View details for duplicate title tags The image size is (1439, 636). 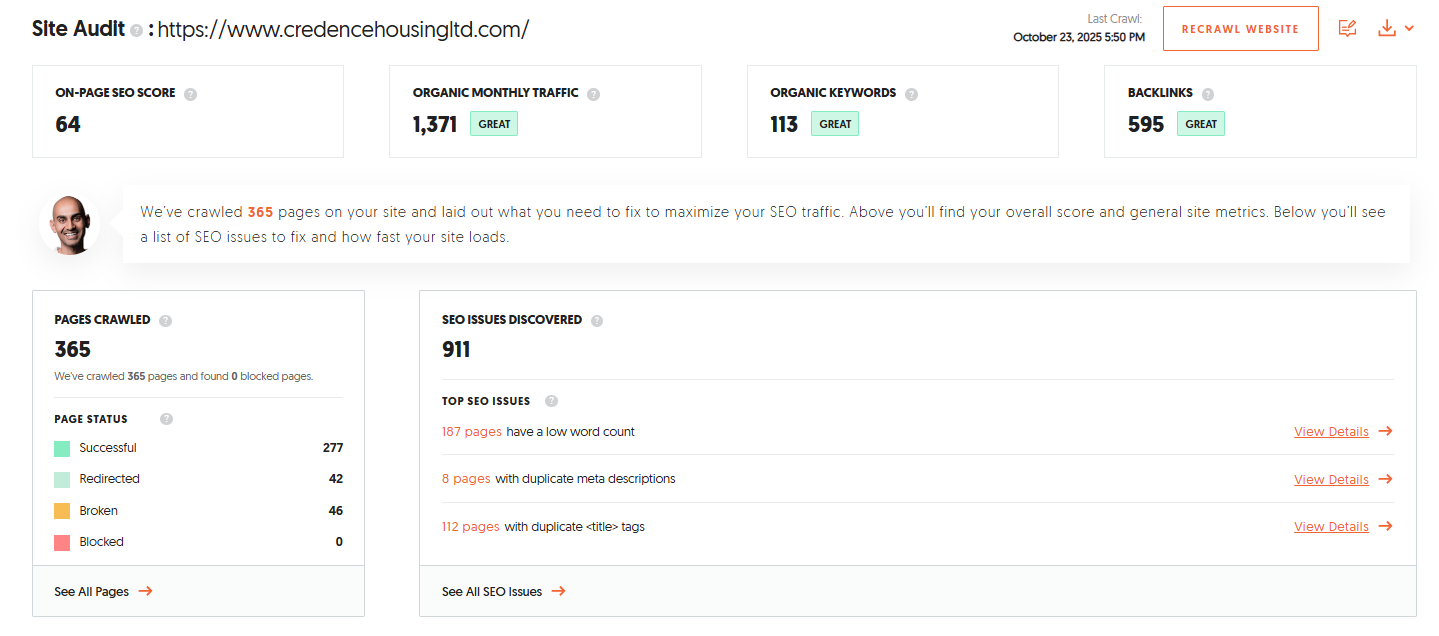[x=1342, y=527]
